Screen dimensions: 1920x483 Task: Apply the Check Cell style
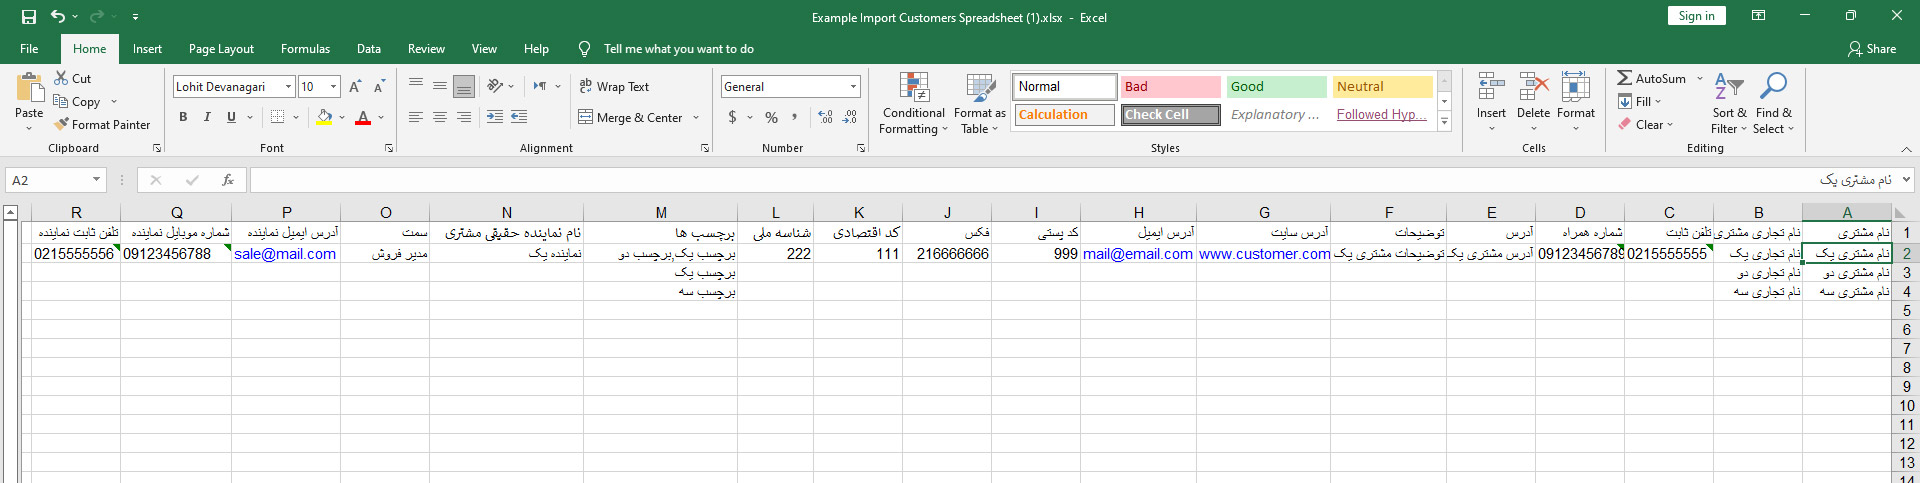pos(1171,115)
